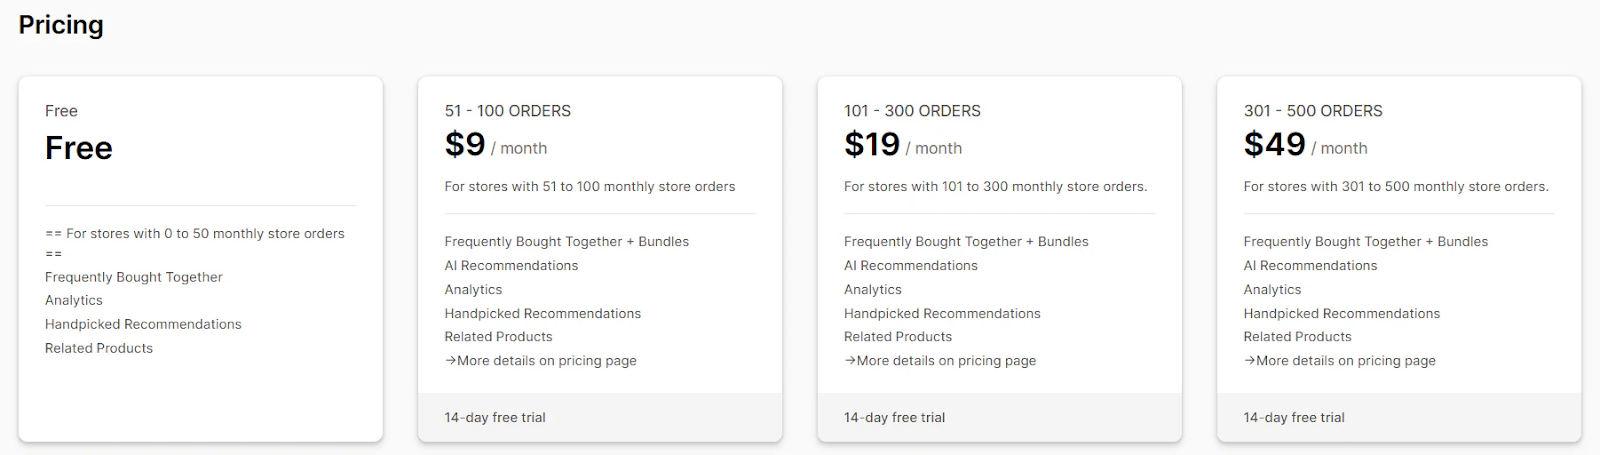Open More details on pricing page in $19 plan
Screen dimensions: 1600x455
pos(940,361)
